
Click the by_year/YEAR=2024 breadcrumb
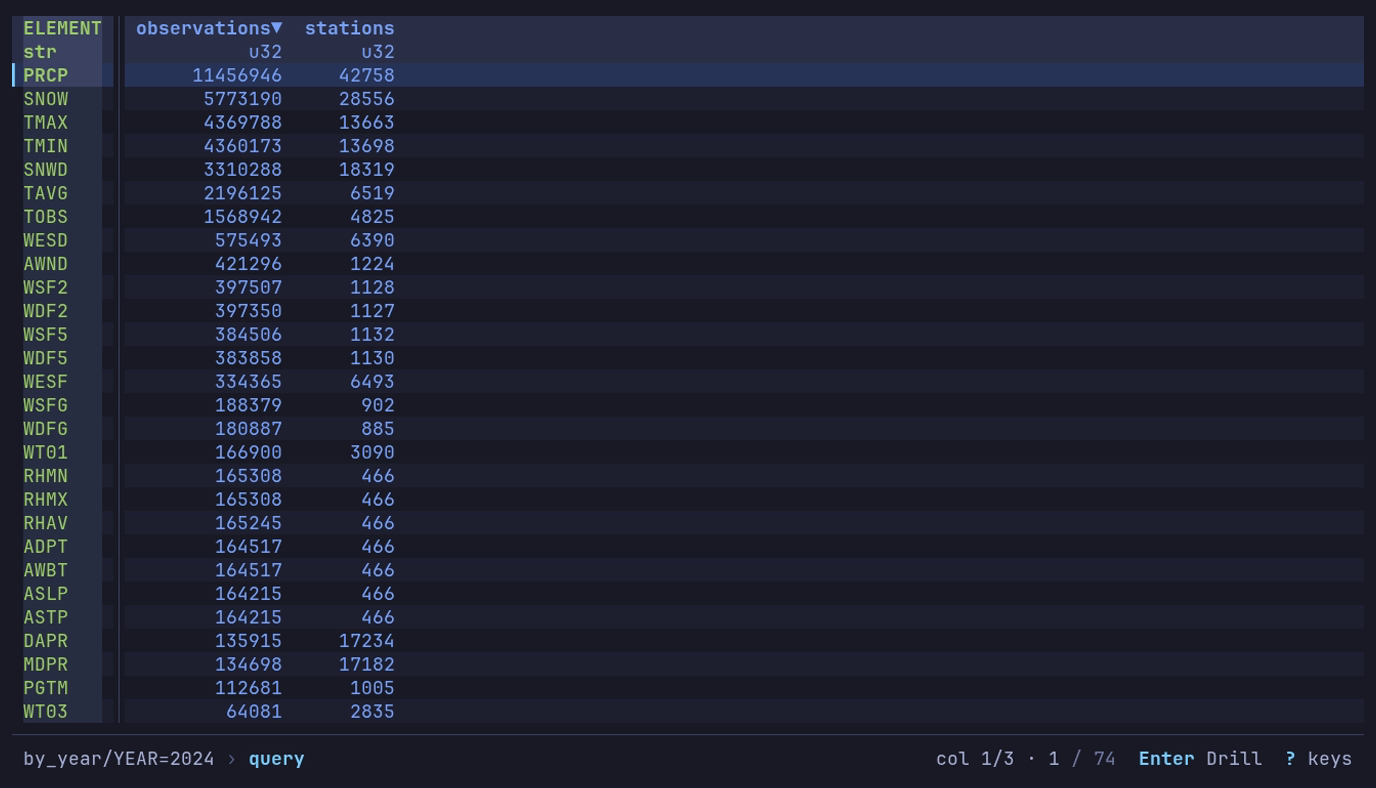tap(119, 759)
